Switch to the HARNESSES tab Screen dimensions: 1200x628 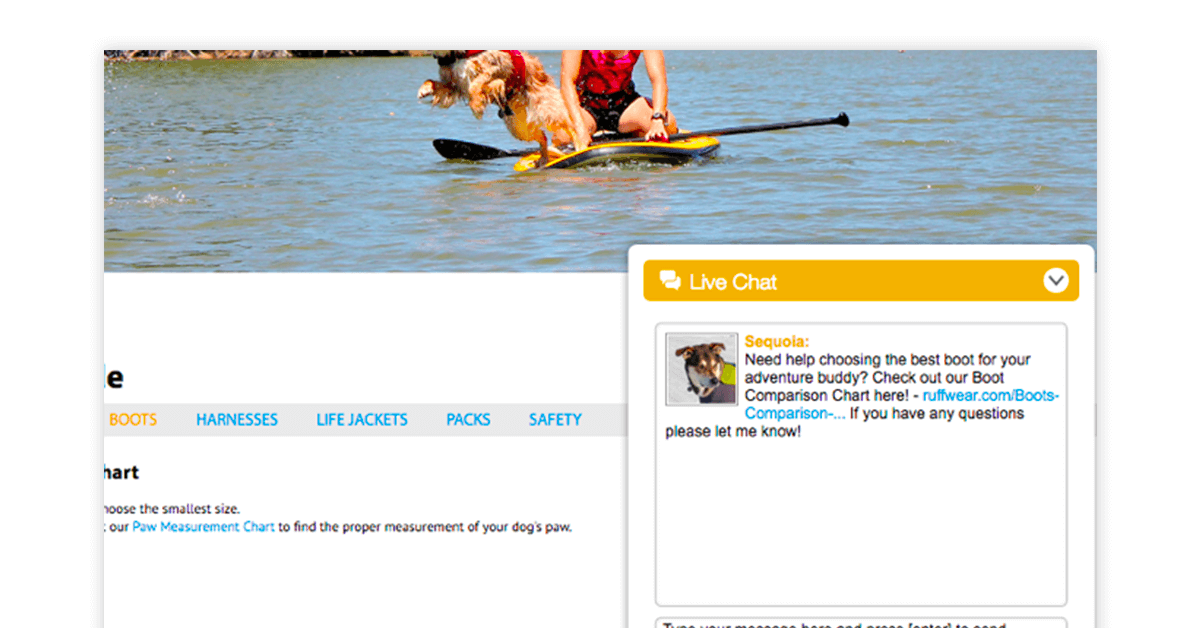pyautogui.click(x=237, y=420)
